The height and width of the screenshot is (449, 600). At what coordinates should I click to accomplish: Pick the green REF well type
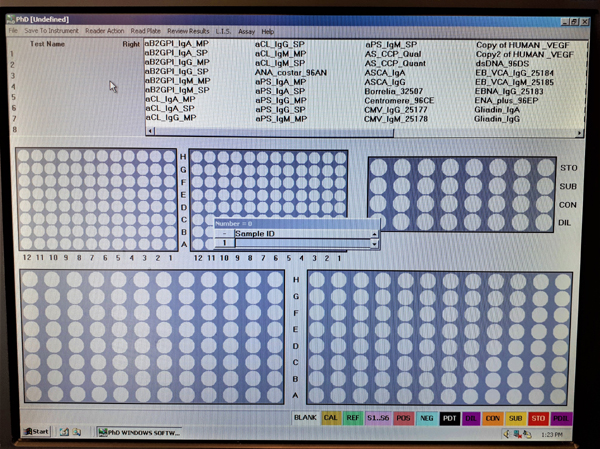[353, 417]
